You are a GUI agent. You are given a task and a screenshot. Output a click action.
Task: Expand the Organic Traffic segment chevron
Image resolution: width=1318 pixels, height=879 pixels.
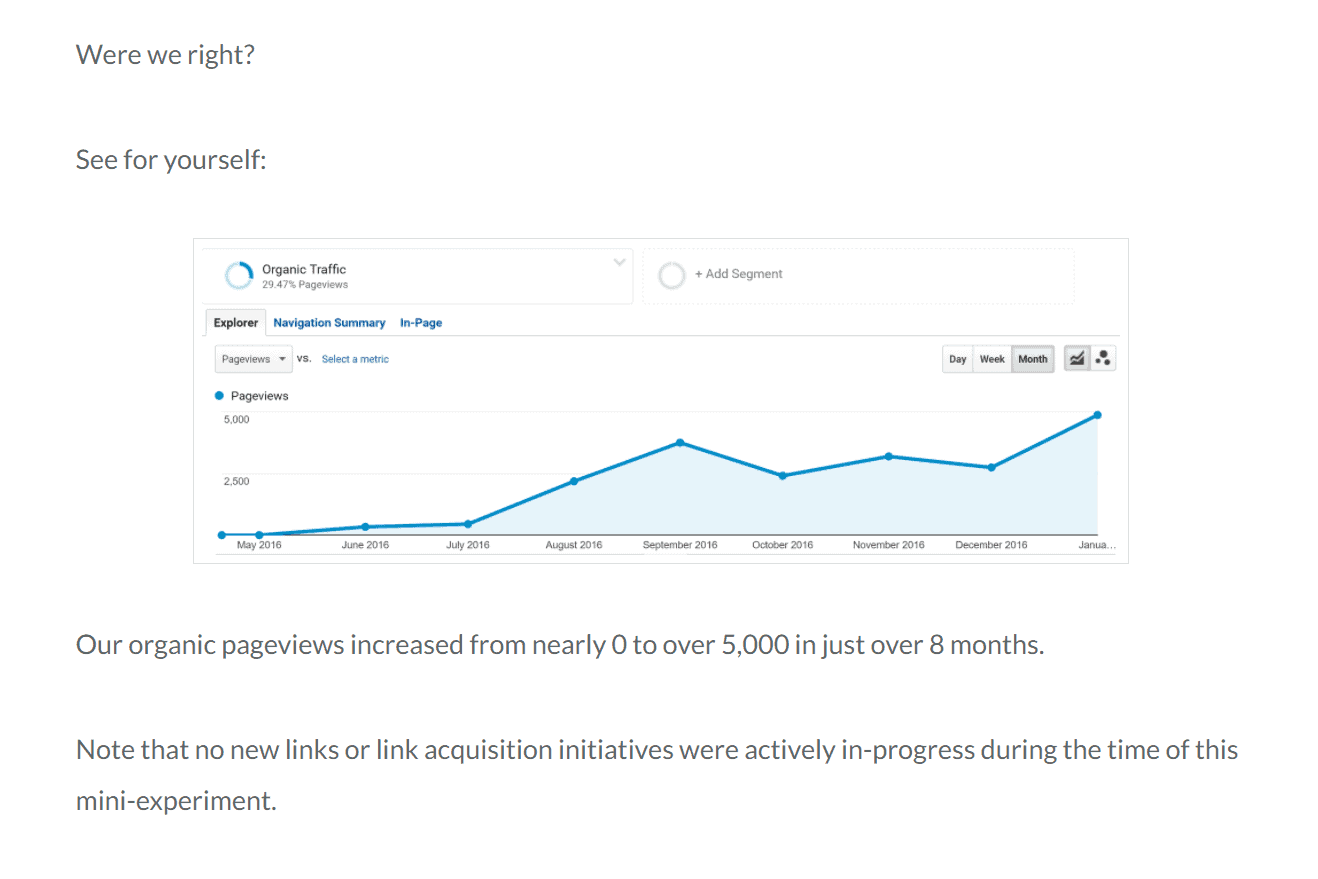tap(619, 261)
